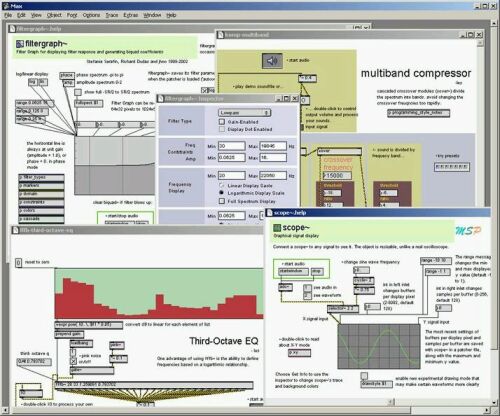Viewport: 500px width, 416px height.
Task: Click the oscilloscope display showing the sine wave
Action: (x=379, y=346)
